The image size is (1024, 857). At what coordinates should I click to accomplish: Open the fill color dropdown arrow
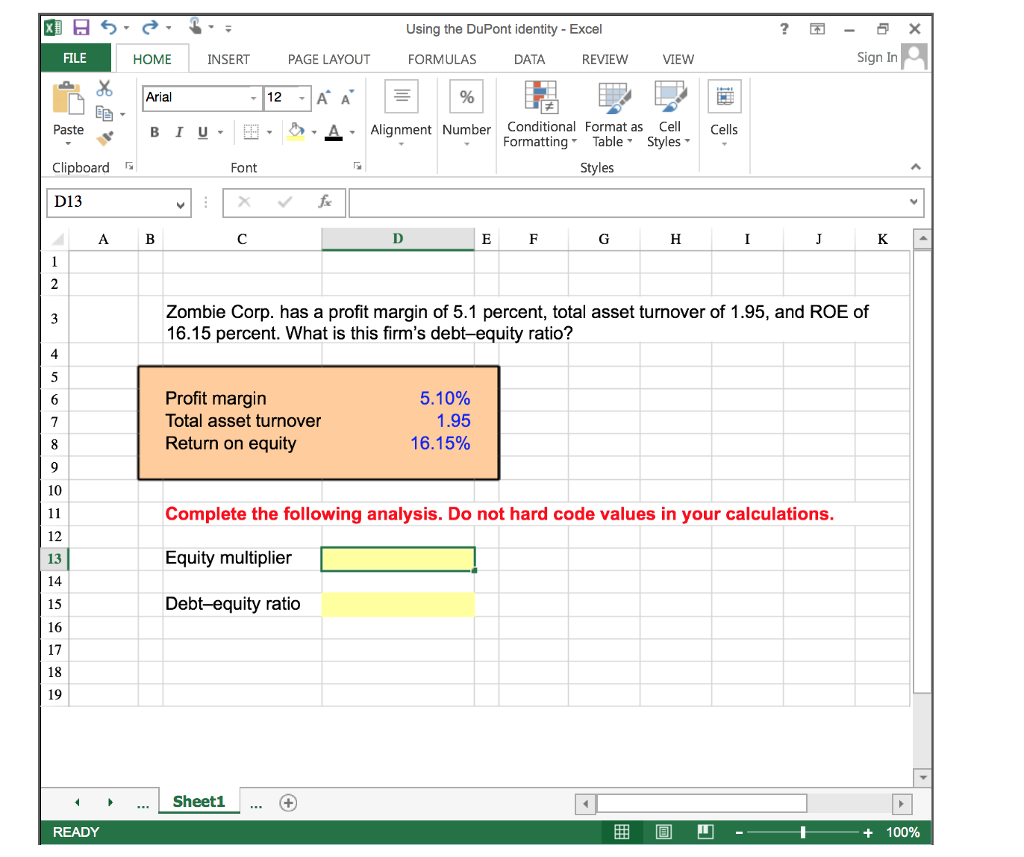314,131
